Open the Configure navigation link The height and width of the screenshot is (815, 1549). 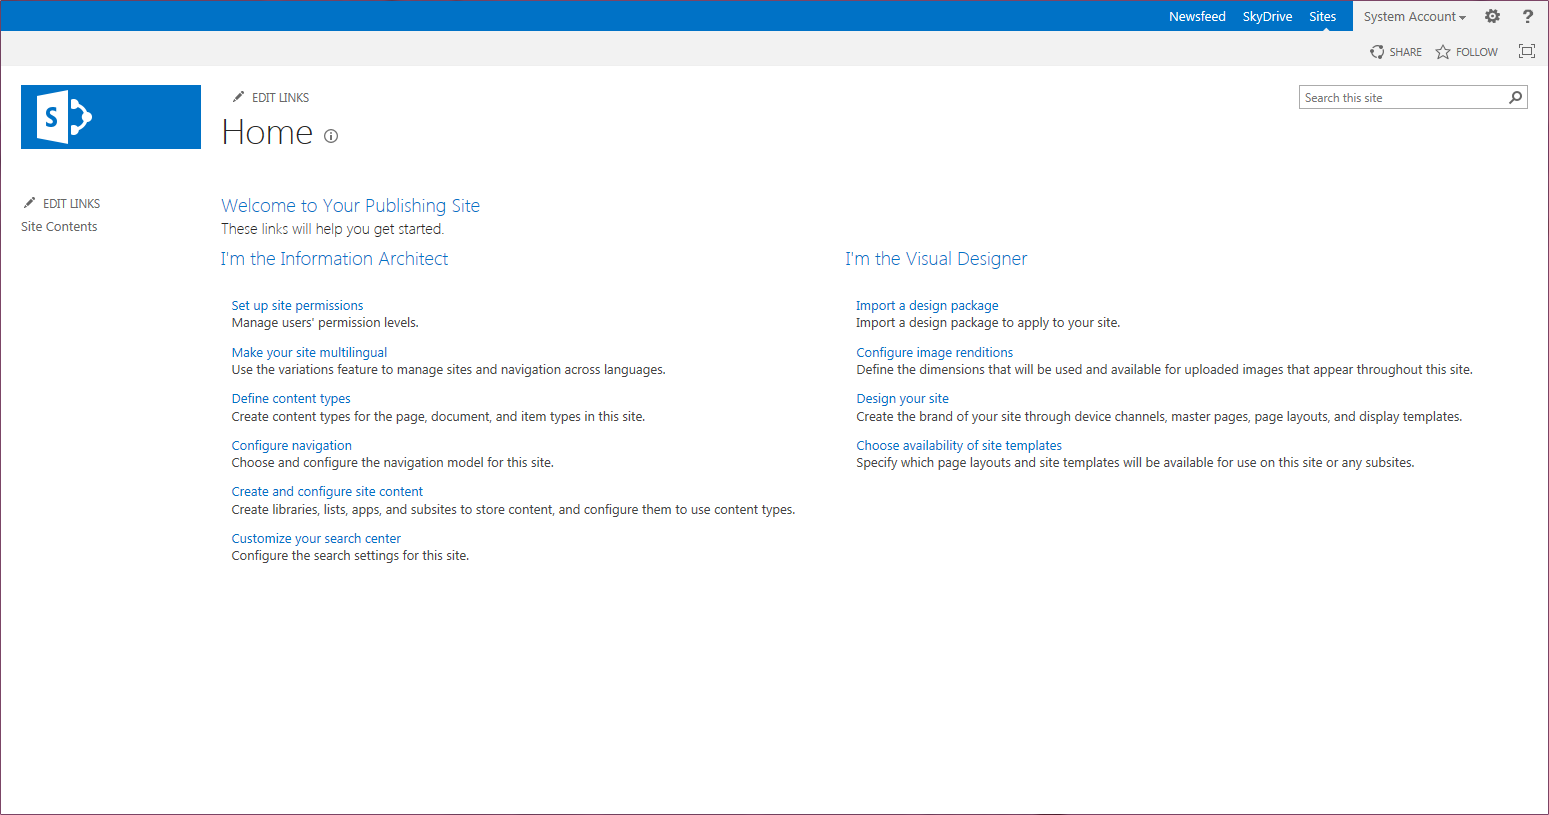(291, 446)
